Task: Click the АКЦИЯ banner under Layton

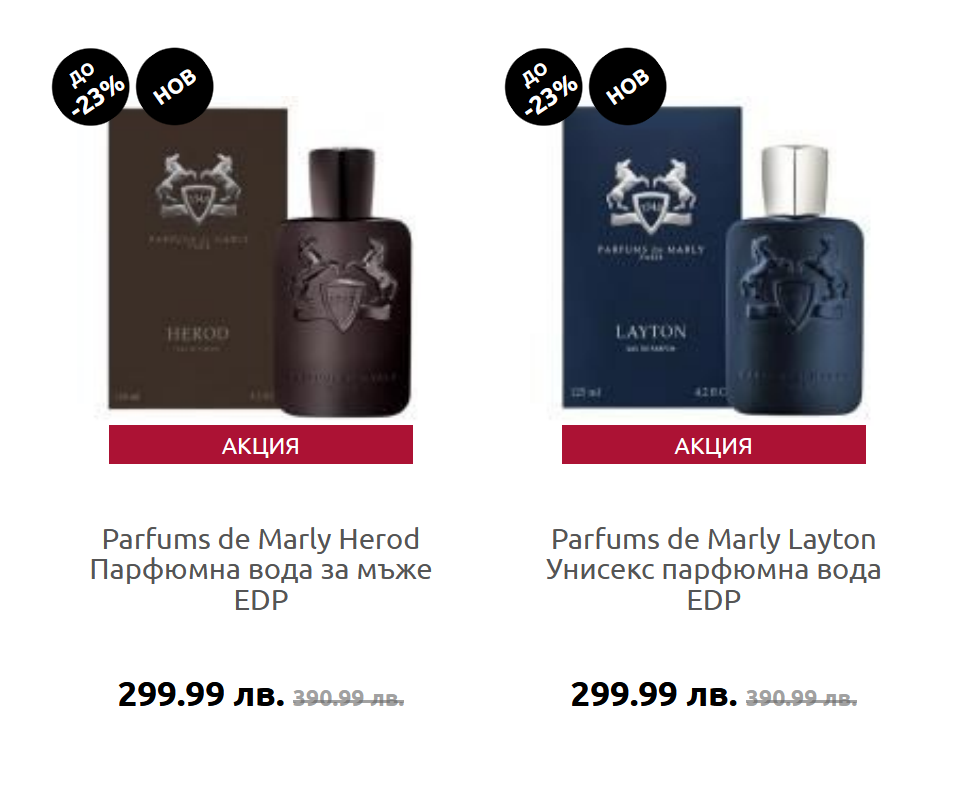Action: point(714,445)
